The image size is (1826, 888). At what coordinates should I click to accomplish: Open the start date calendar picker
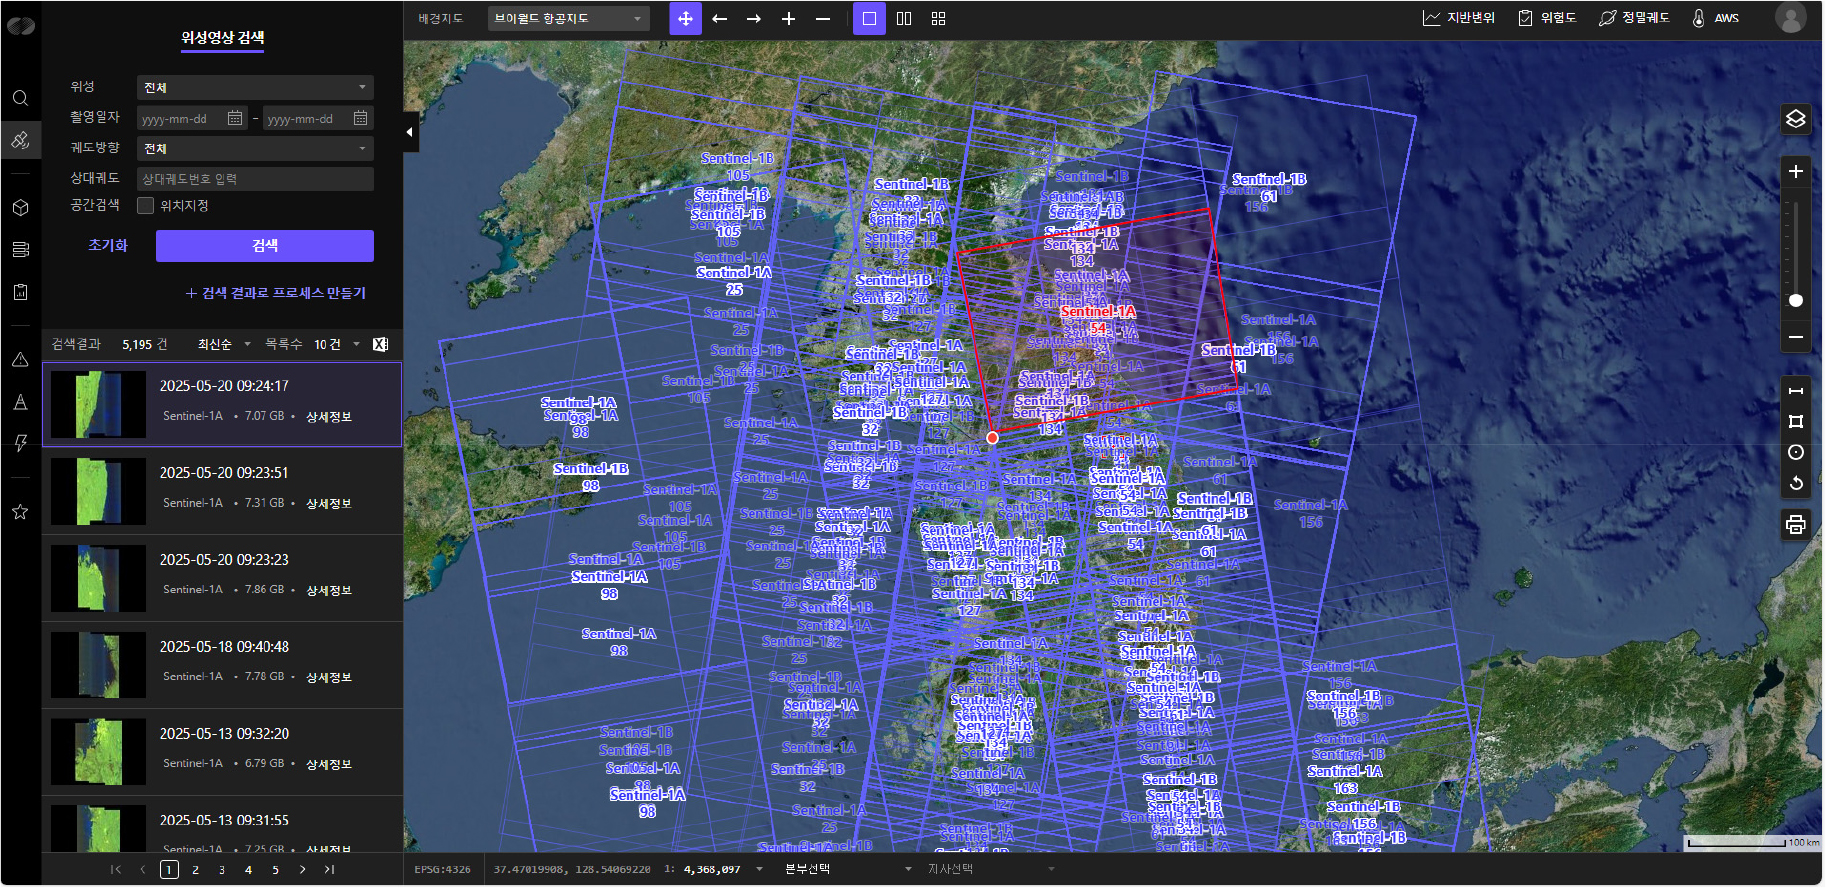coord(235,118)
